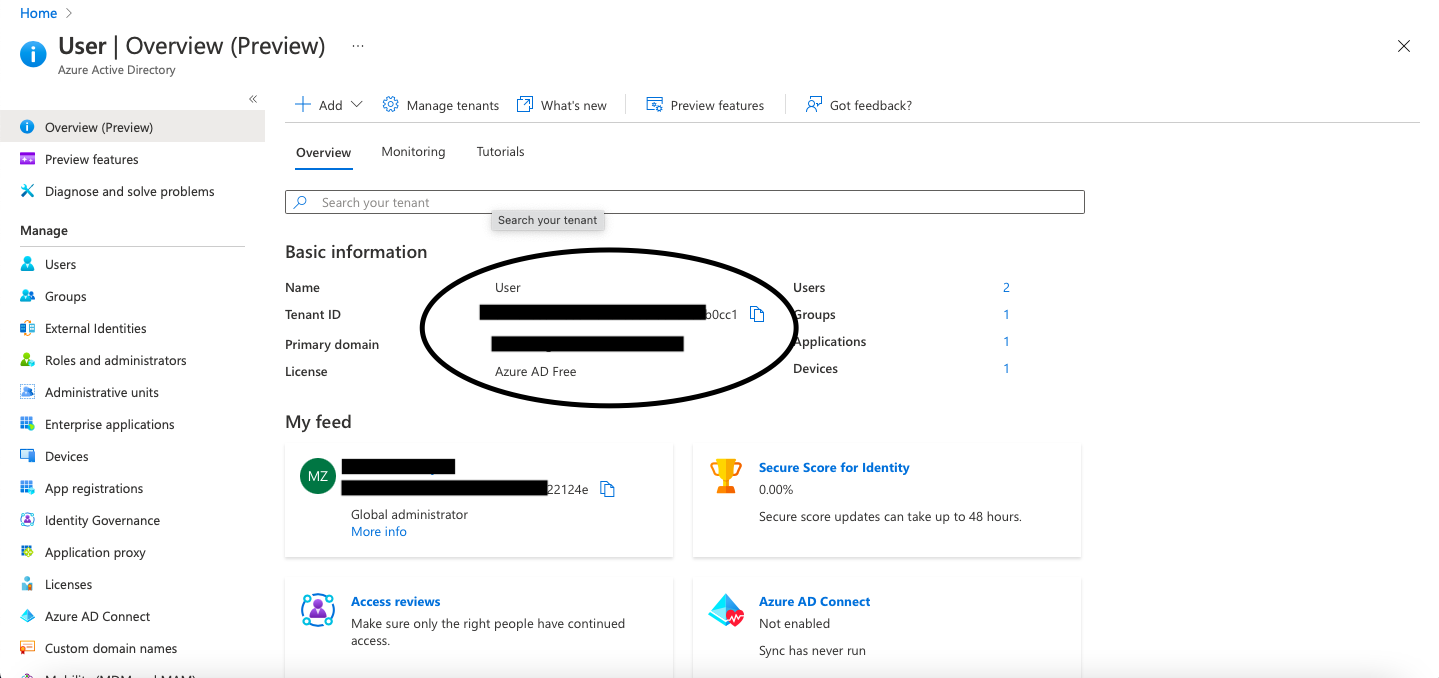Open Enterprise applications in sidebar

click(x=109, y=424)
